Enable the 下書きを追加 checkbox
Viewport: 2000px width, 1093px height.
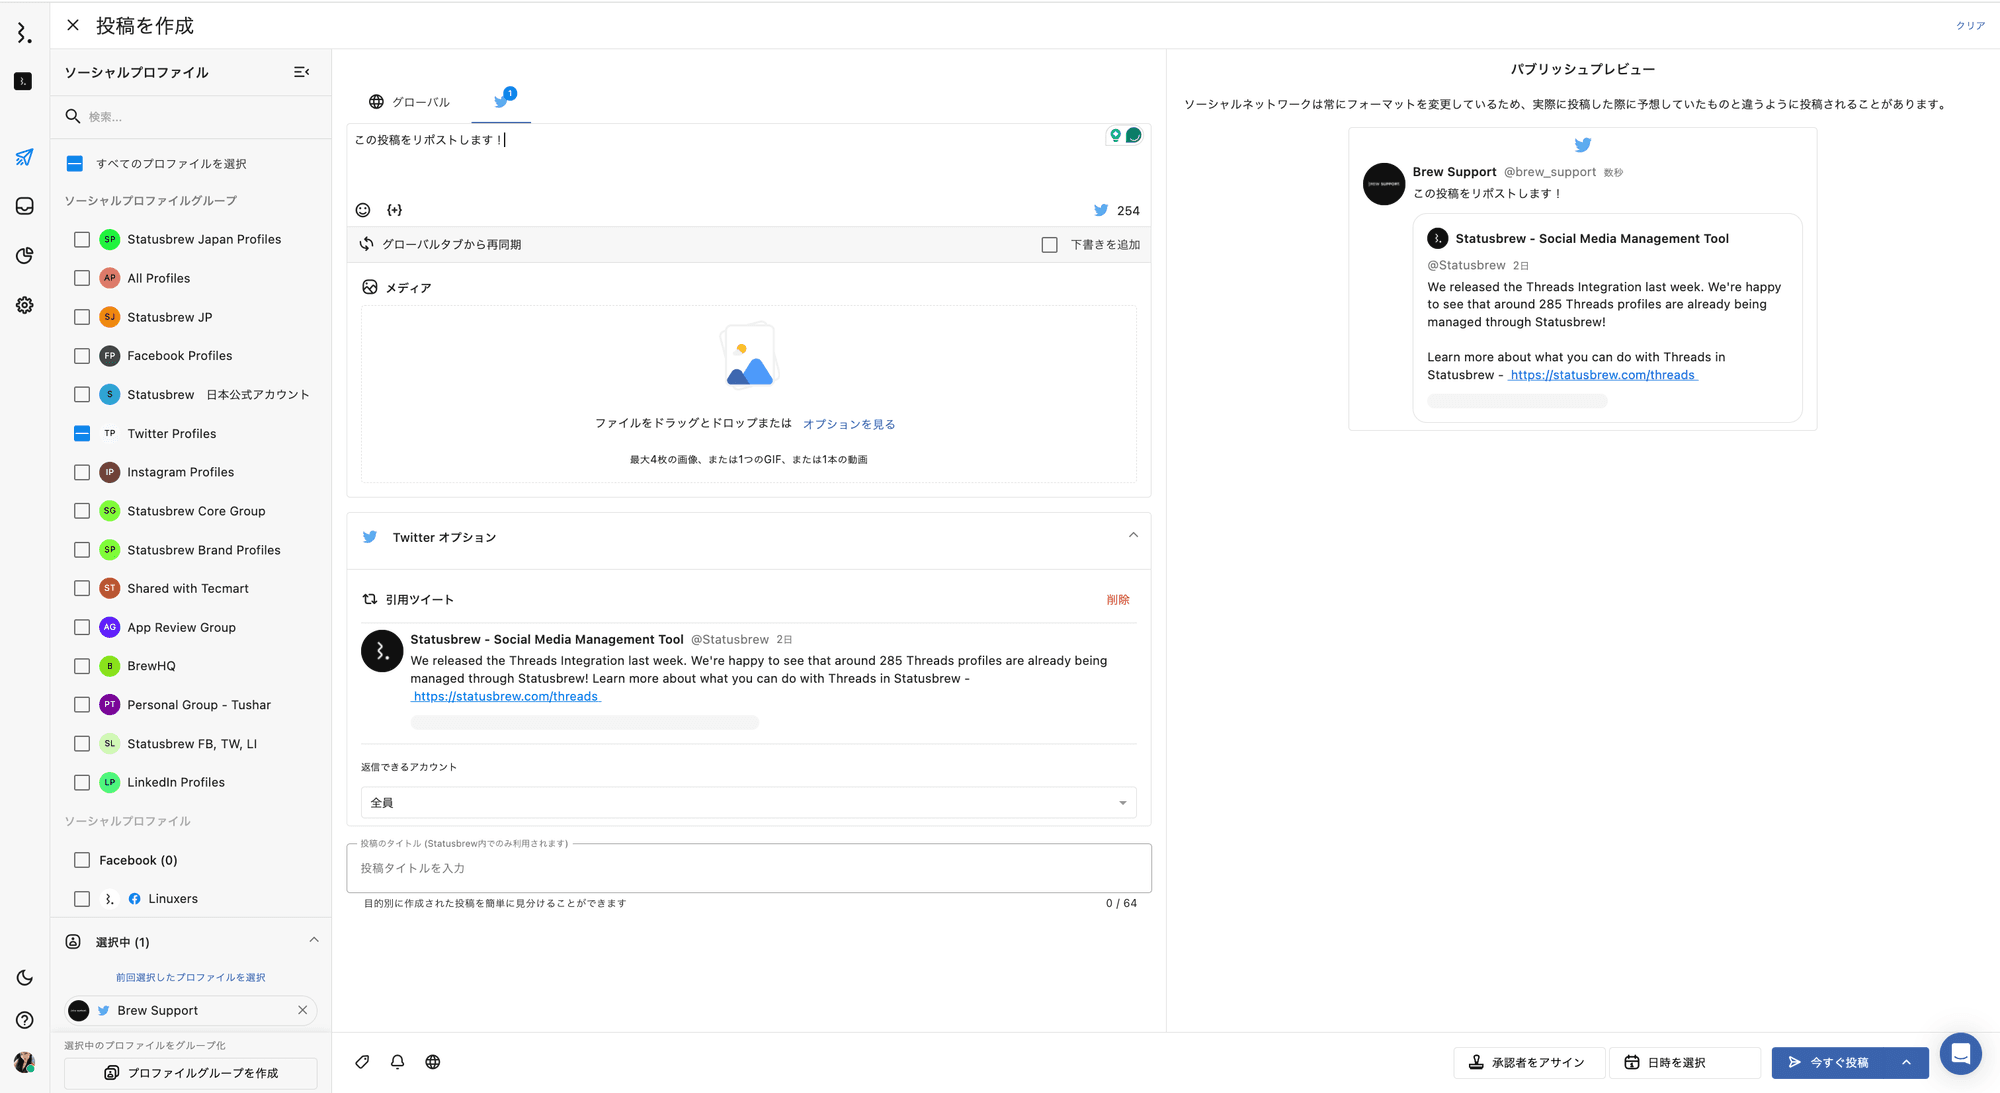tap(1049, 245)
